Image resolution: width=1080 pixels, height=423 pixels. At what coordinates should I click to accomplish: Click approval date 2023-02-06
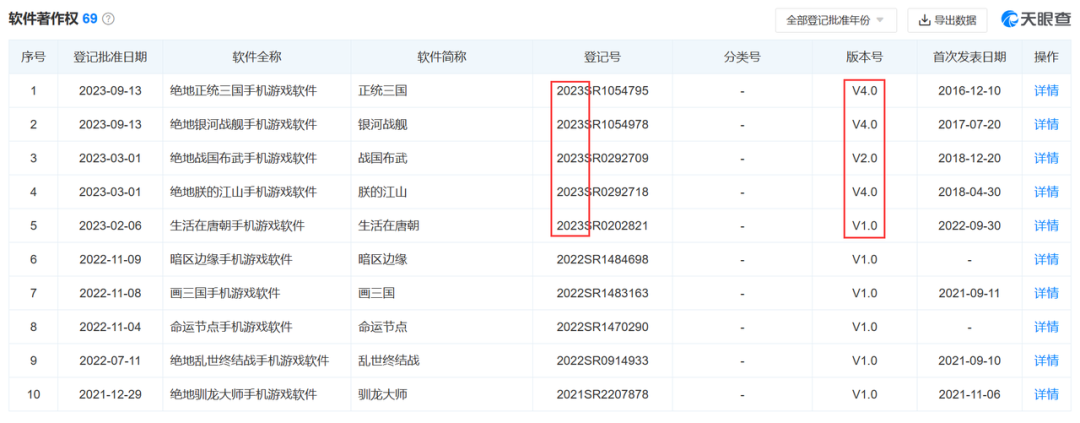(110, 226)
